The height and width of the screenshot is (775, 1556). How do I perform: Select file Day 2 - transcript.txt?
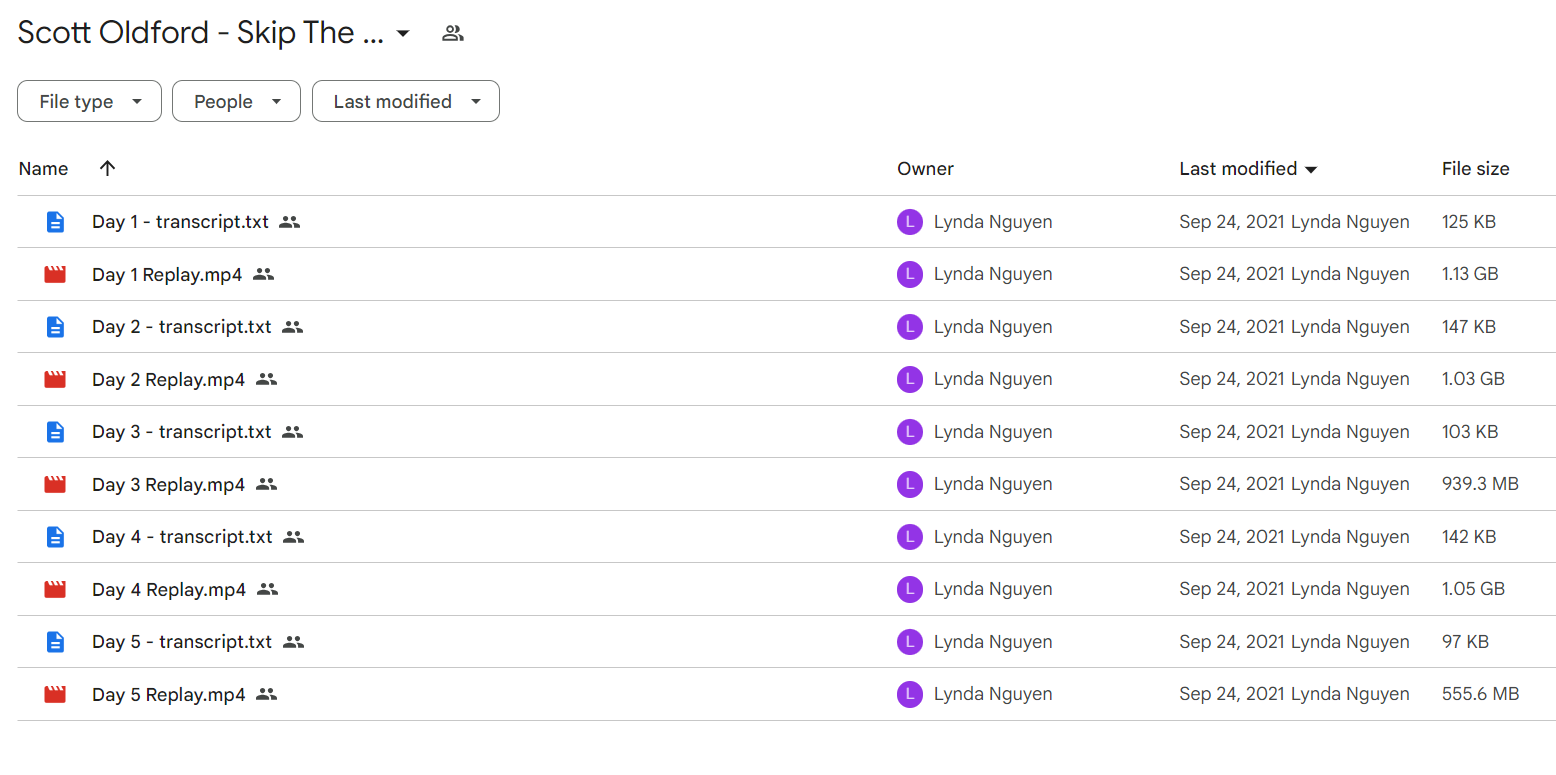click(182, 327)
